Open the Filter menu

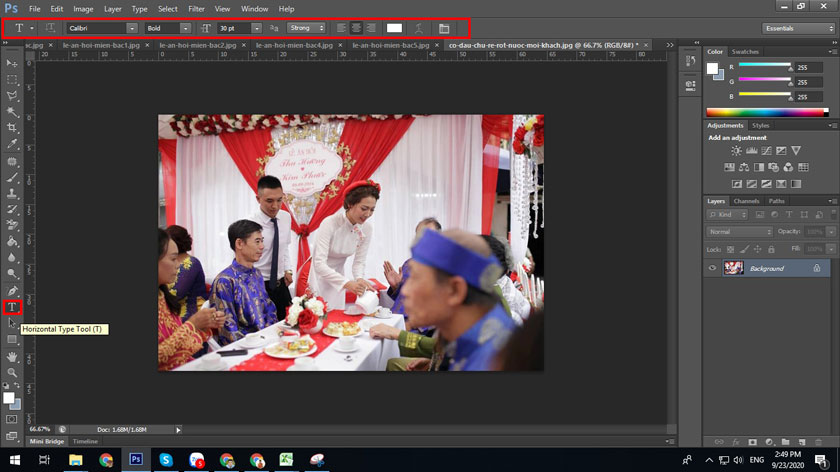pos(196,9)
